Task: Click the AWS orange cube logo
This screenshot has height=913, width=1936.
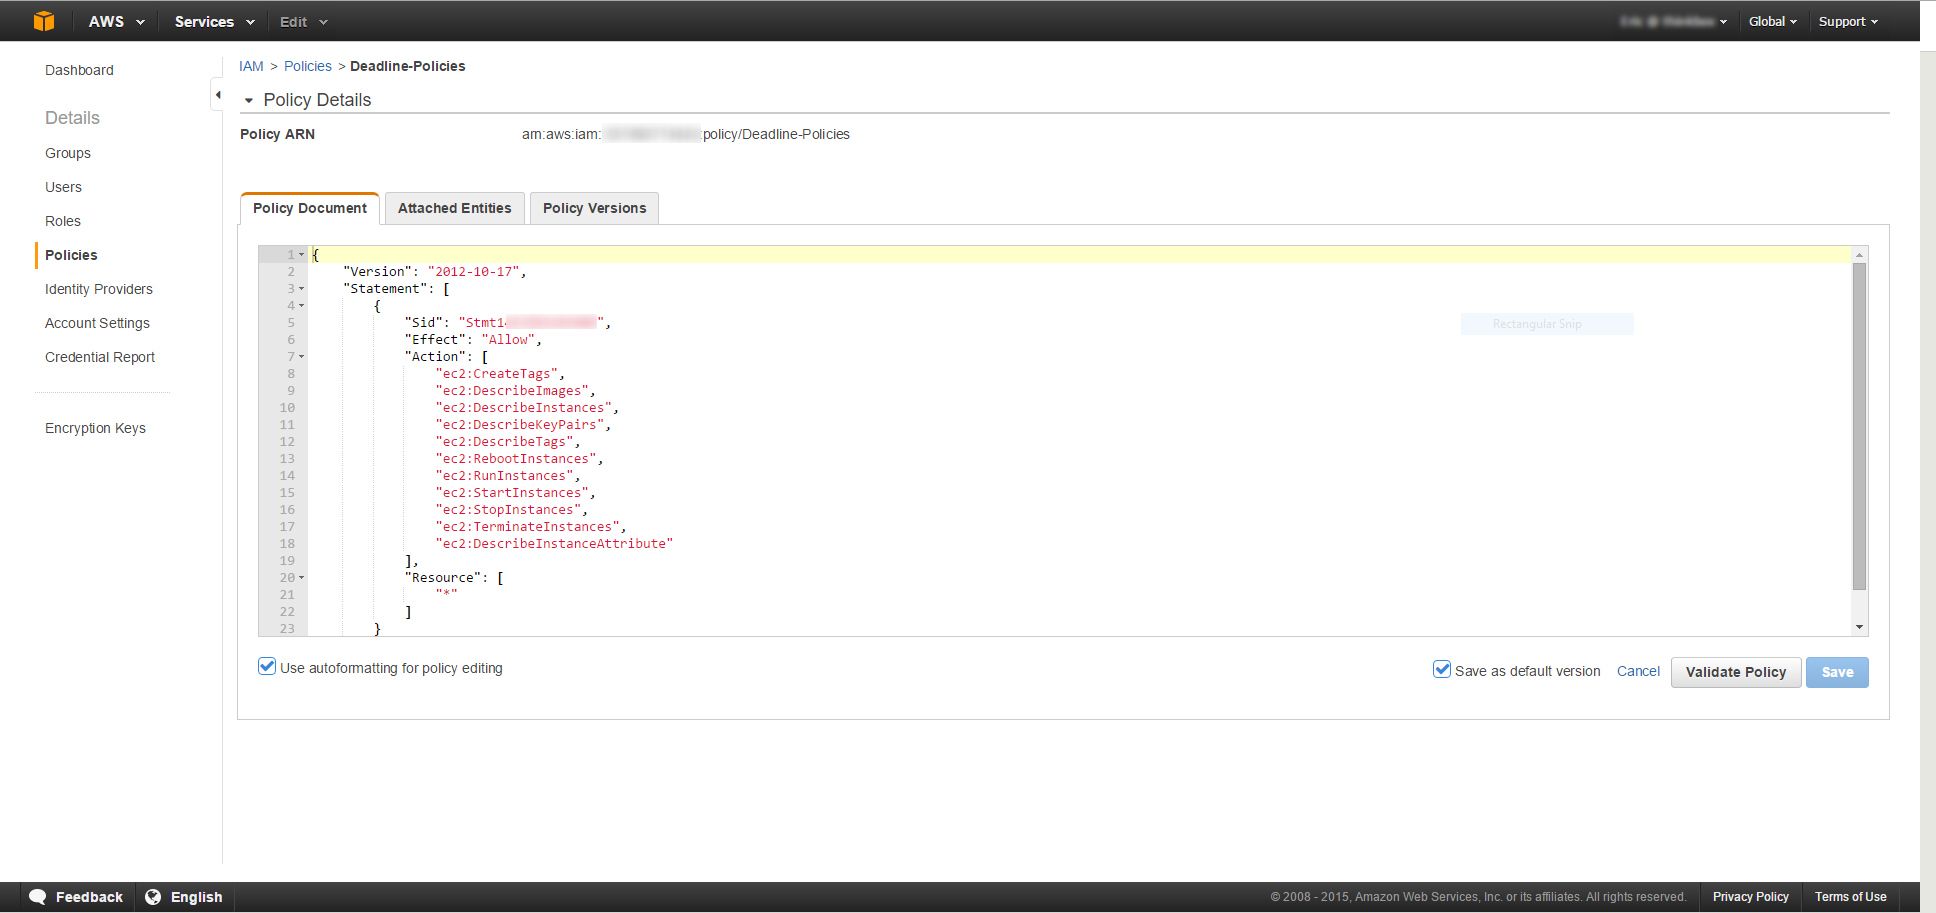Action: (43, 21)
